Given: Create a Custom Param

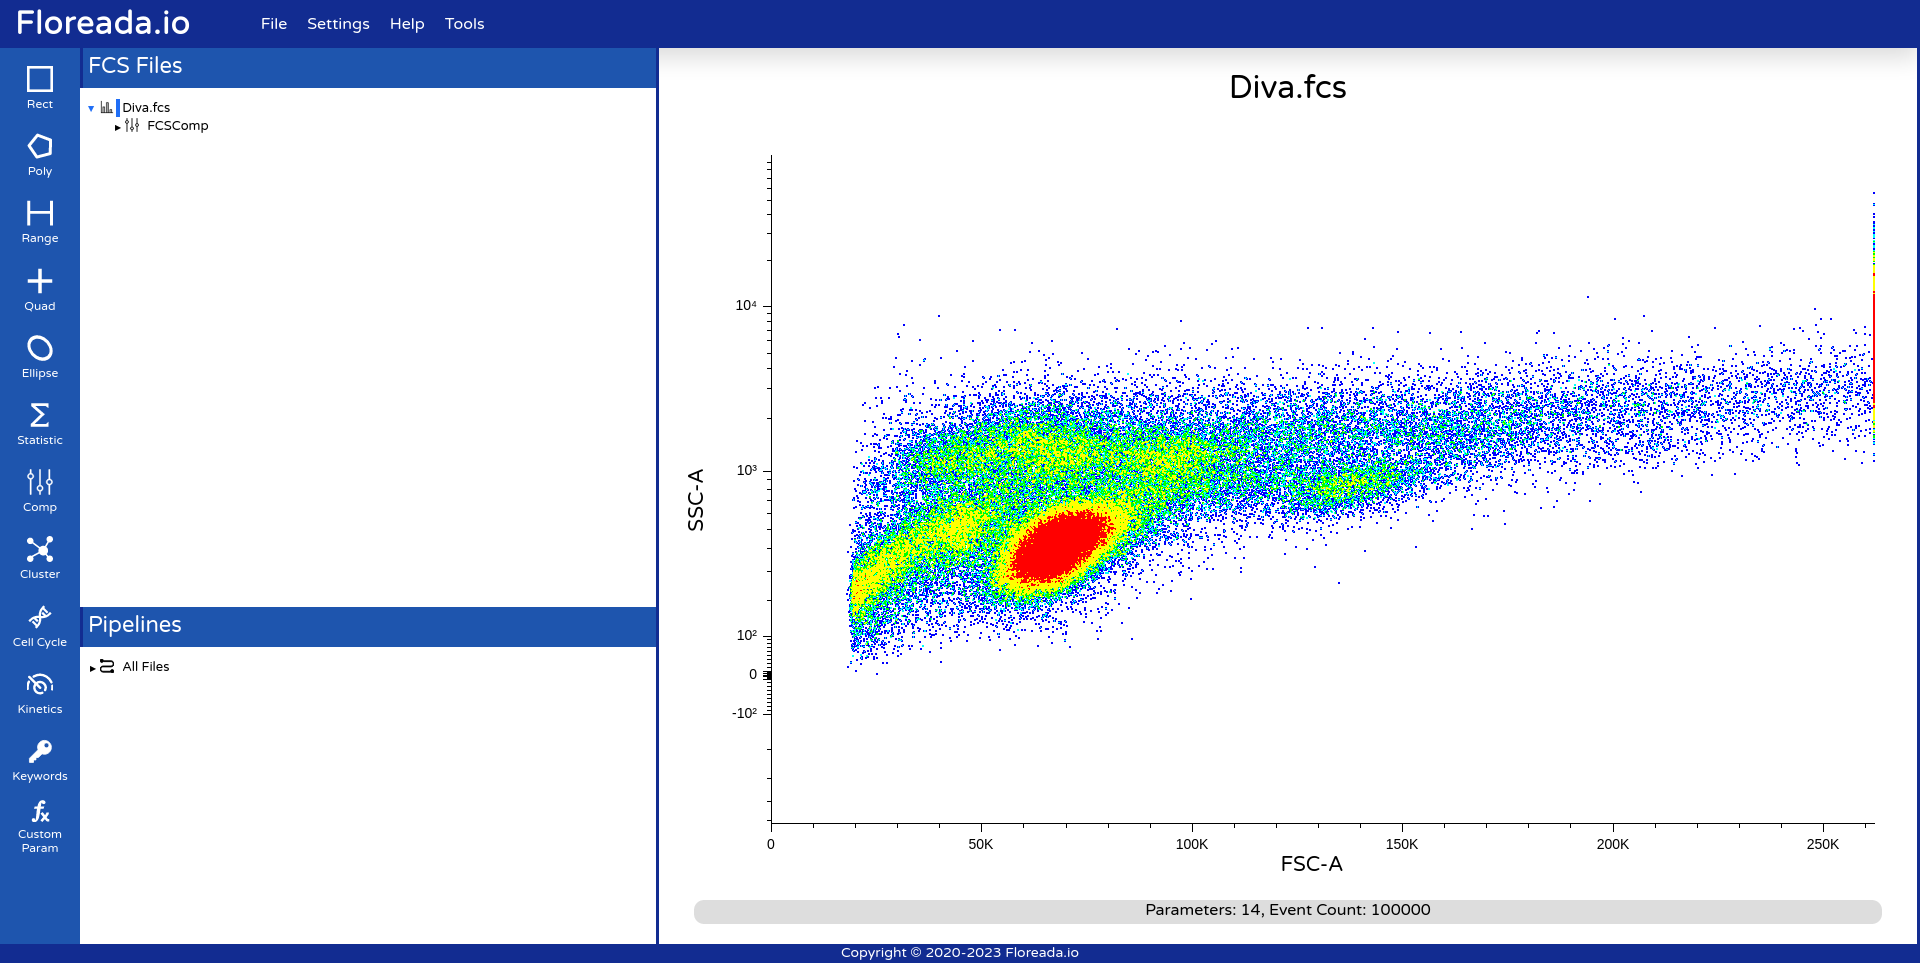Looking at the screenshot, I should [39, 824].
